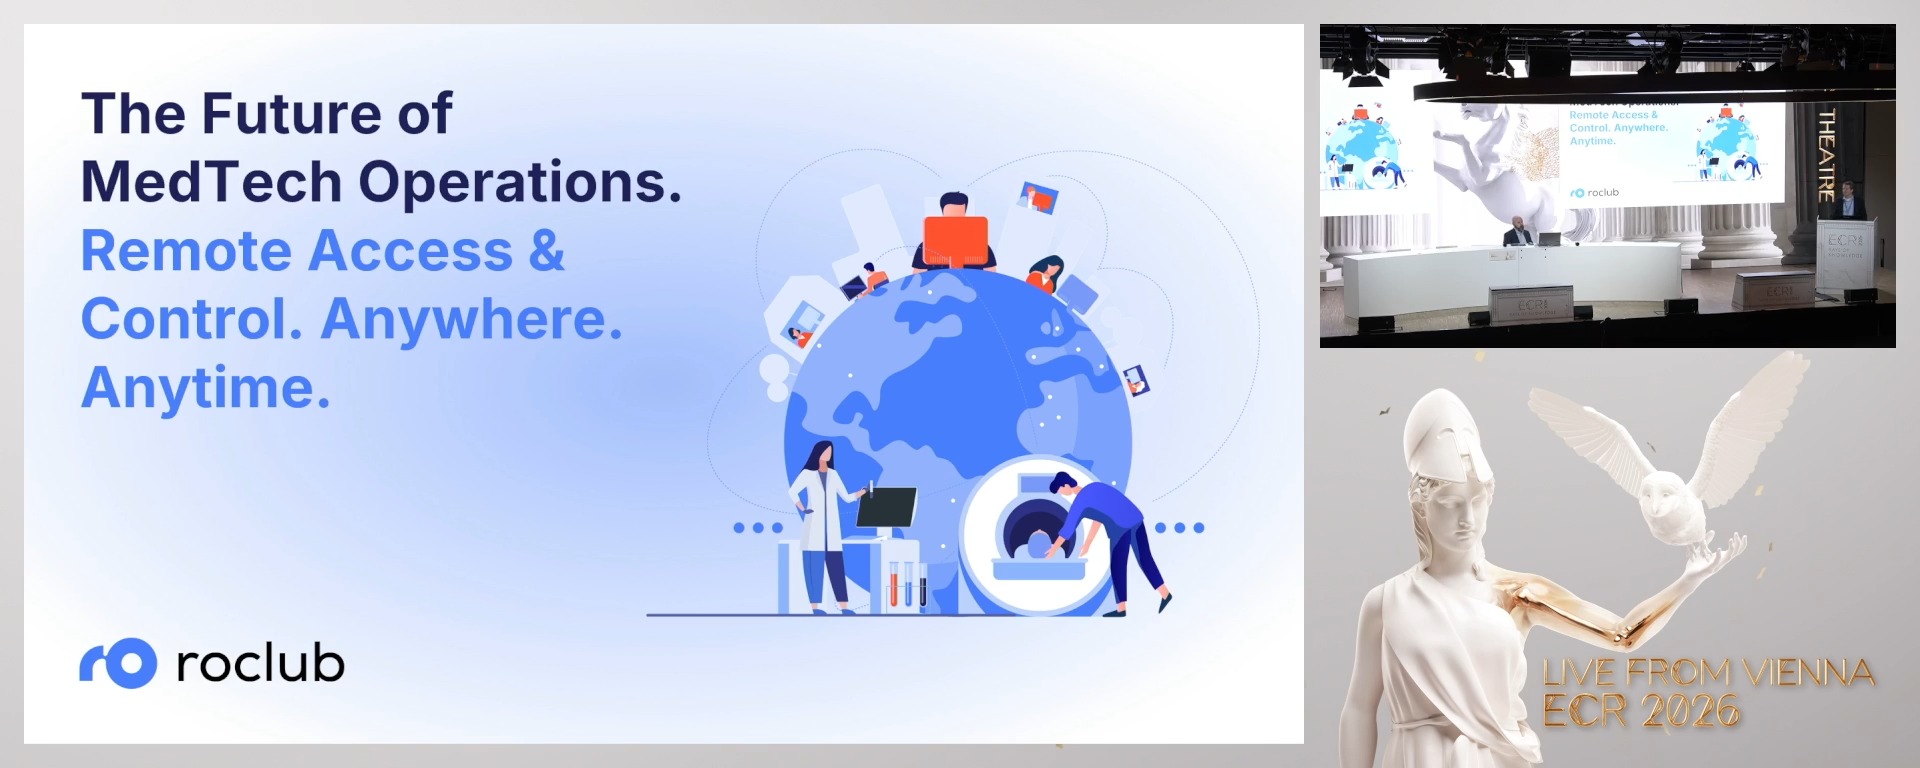Viewport: 1920px width, 768px height.
Task: Open the live stage camera feed
Action: (x=1607, y=186)
